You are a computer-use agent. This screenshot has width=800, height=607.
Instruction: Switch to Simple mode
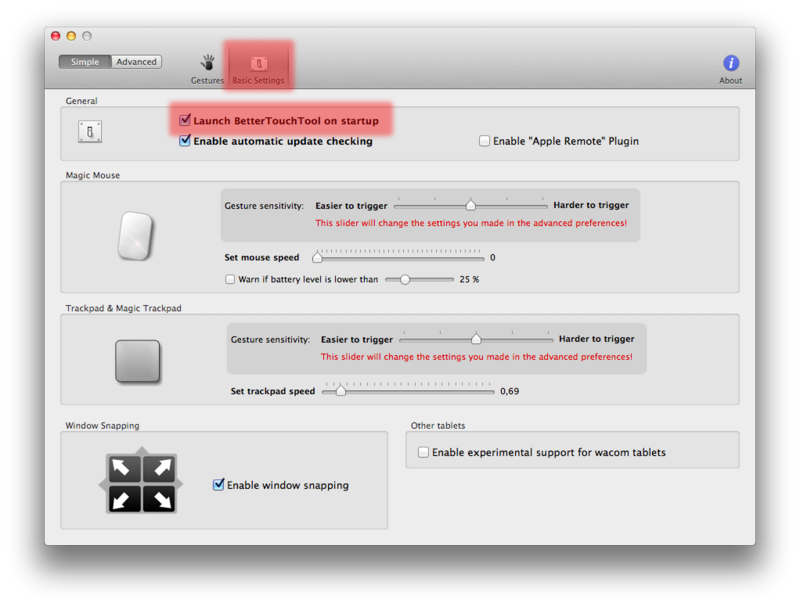85,62
